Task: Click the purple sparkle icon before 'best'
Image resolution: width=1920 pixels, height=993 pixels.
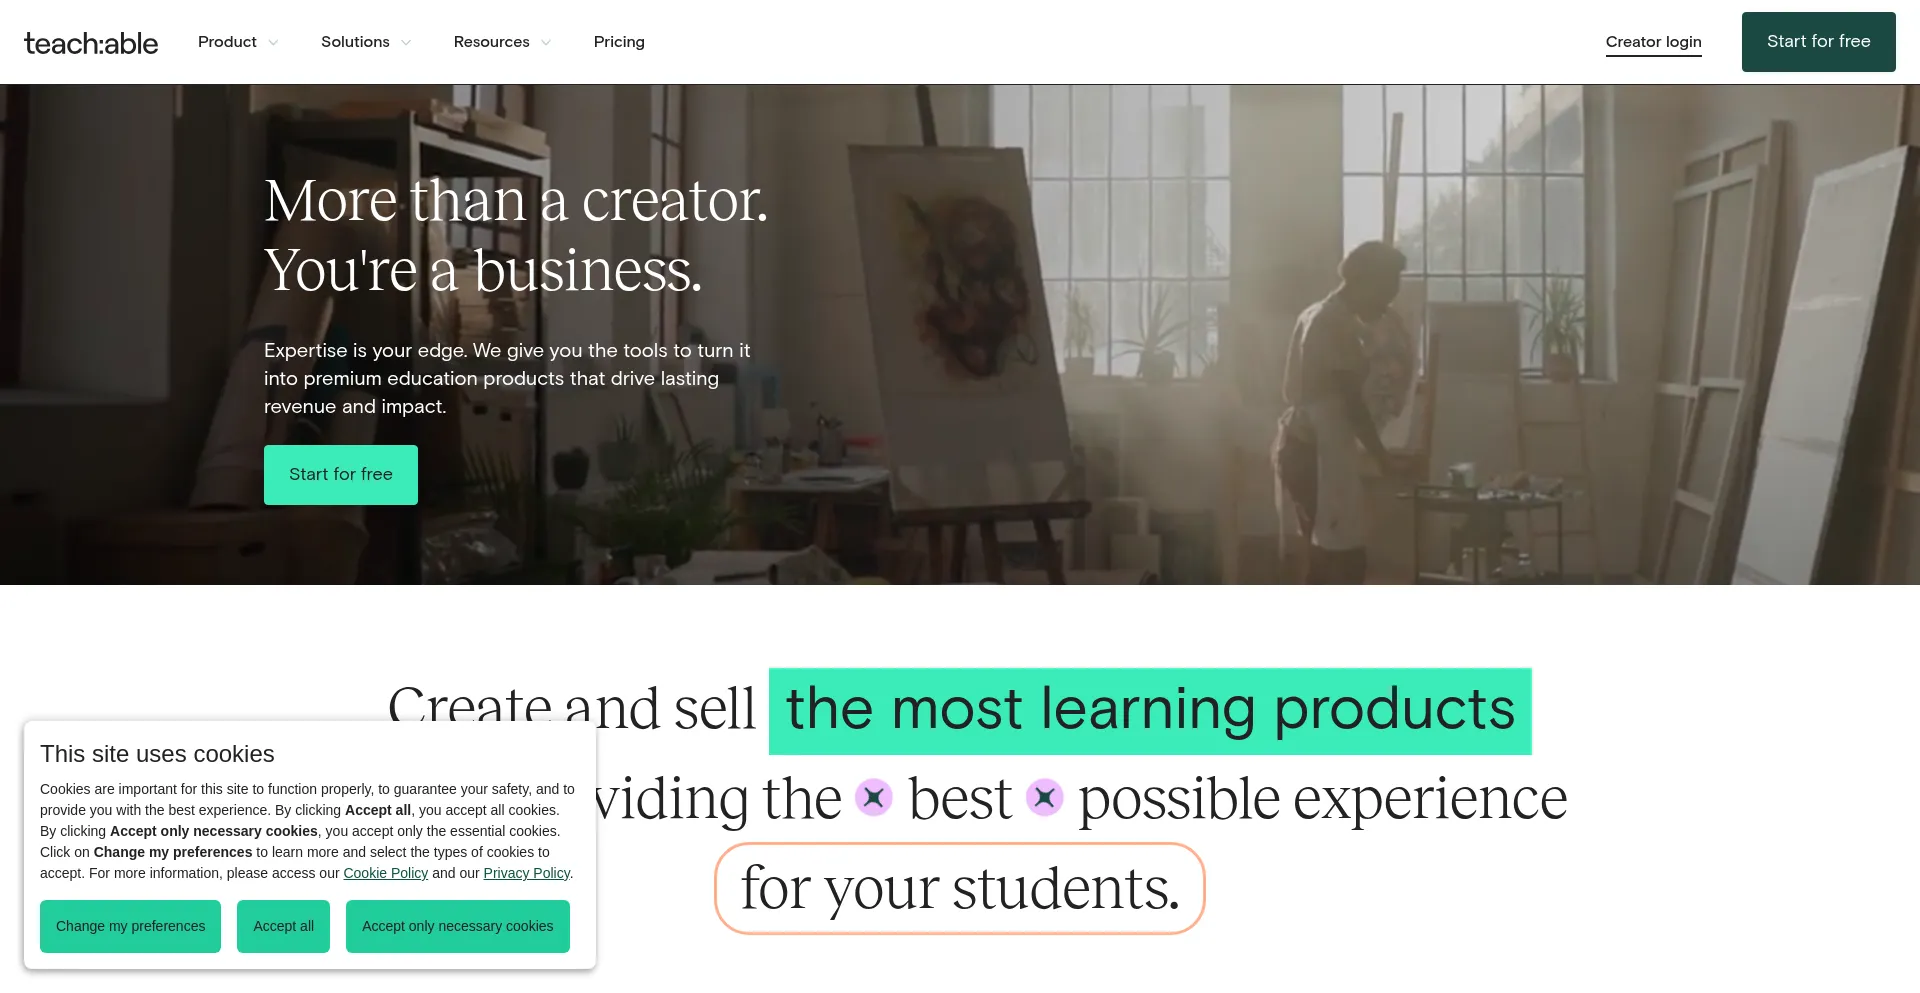Action: (x=874, y=797)
